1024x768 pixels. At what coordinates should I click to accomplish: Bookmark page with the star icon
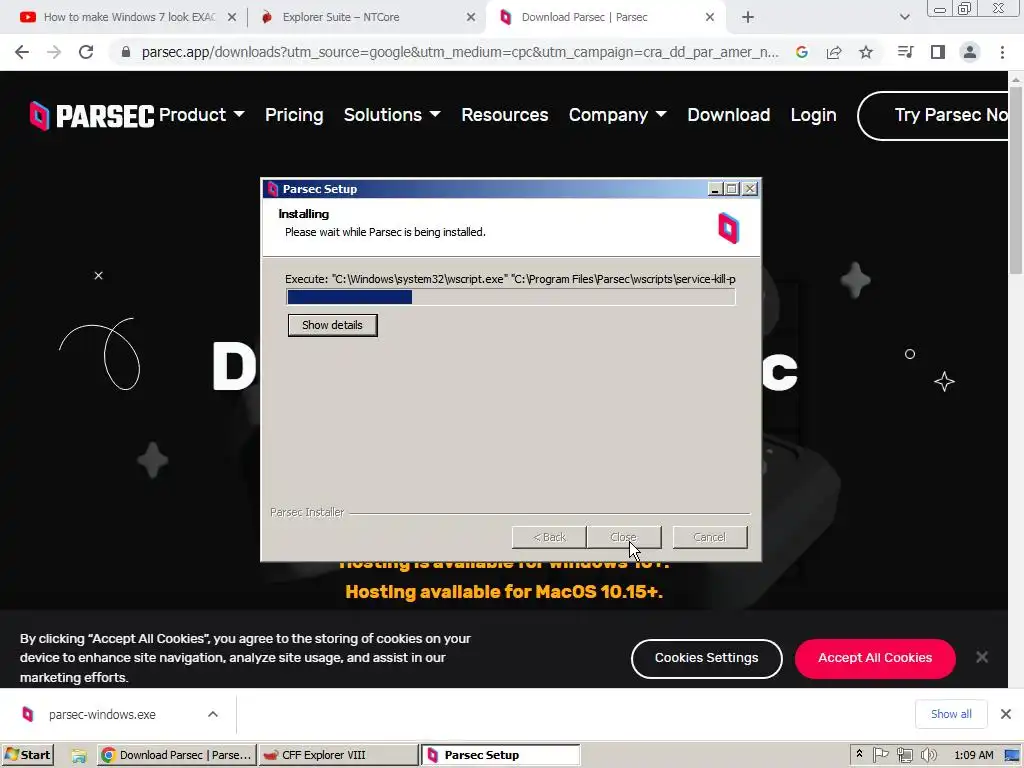point(866,52)
